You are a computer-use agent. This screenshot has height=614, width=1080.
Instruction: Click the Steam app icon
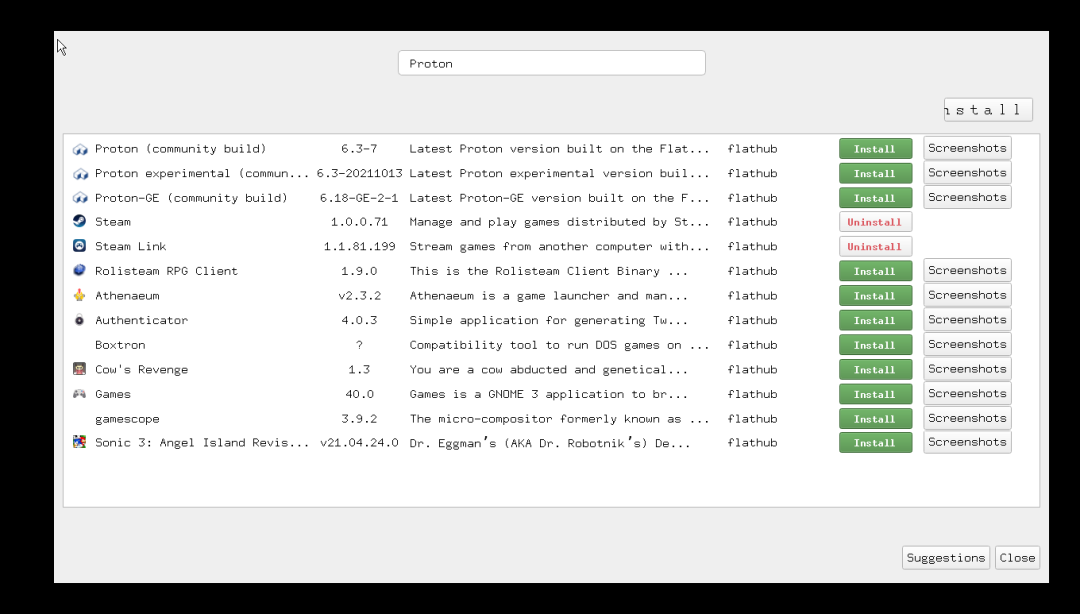[x=80, y=221]
